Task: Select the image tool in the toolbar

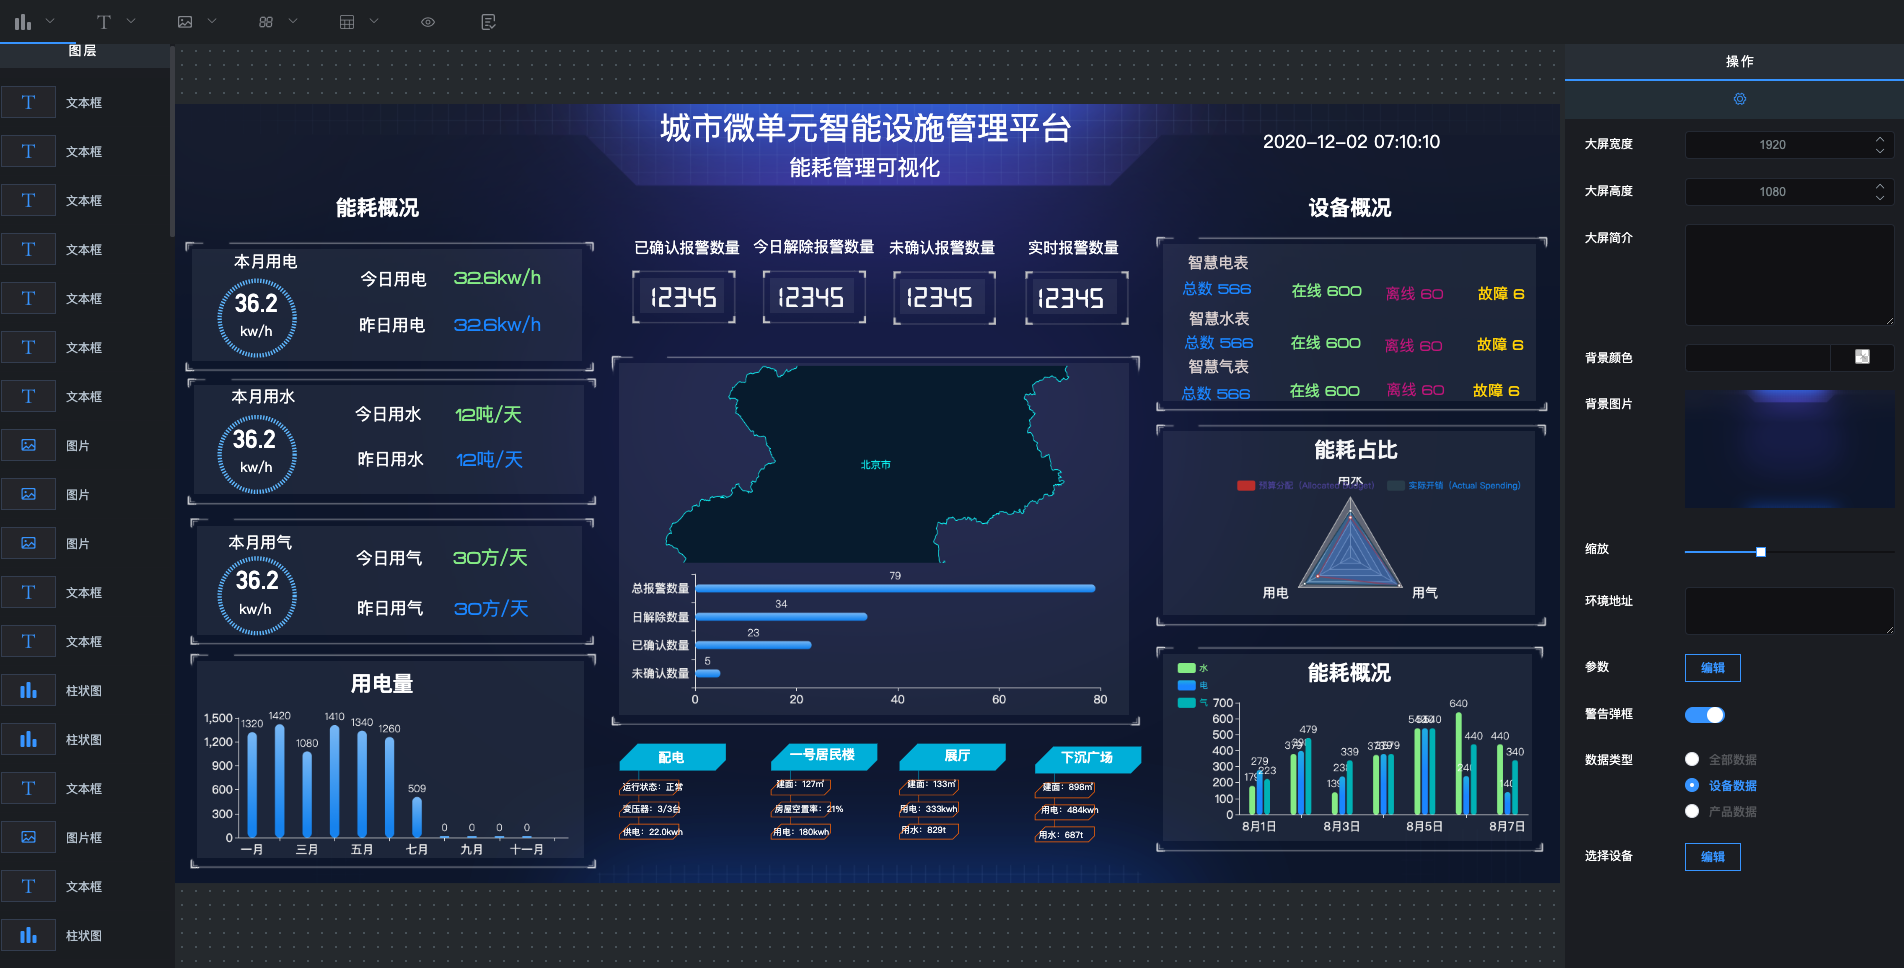Action: 185,20
